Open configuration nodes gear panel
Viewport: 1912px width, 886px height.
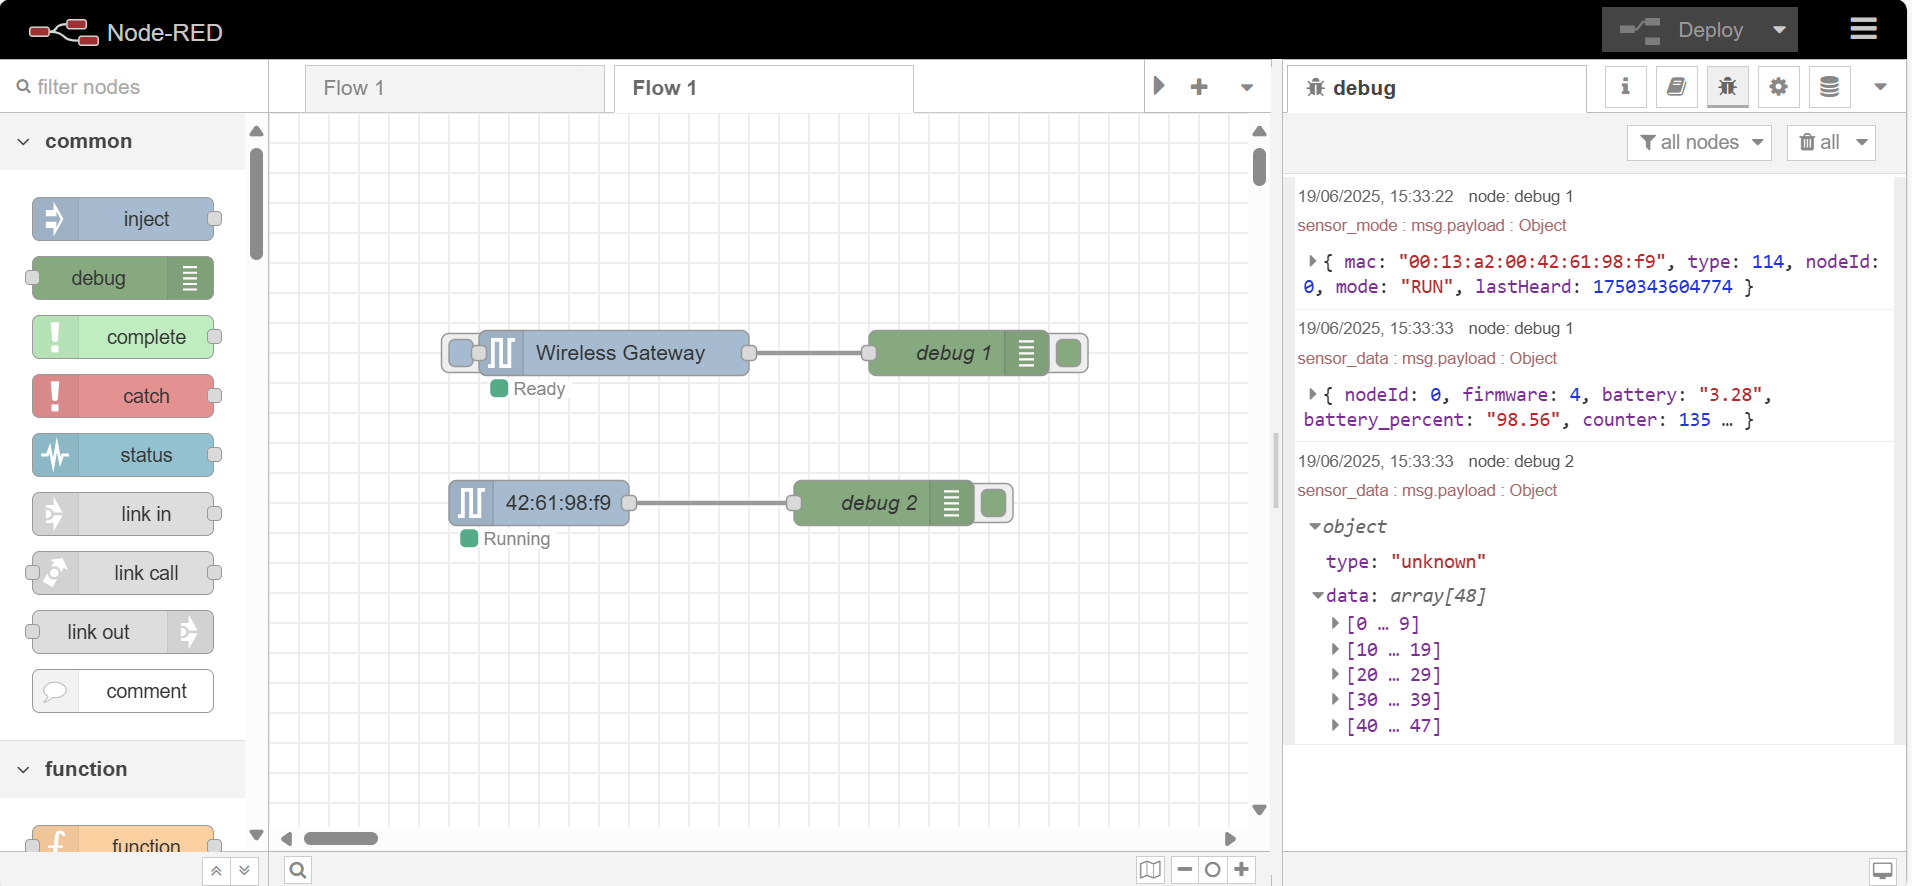[x=1778, y=87]
